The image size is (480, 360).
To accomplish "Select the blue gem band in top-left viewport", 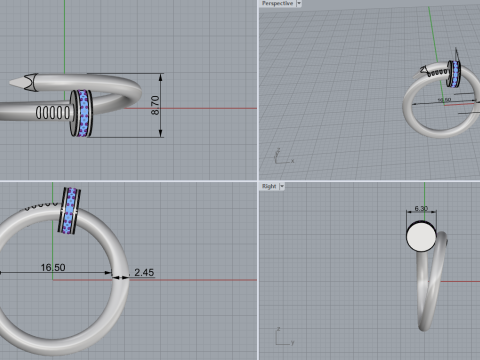I will tap(83, 113).
